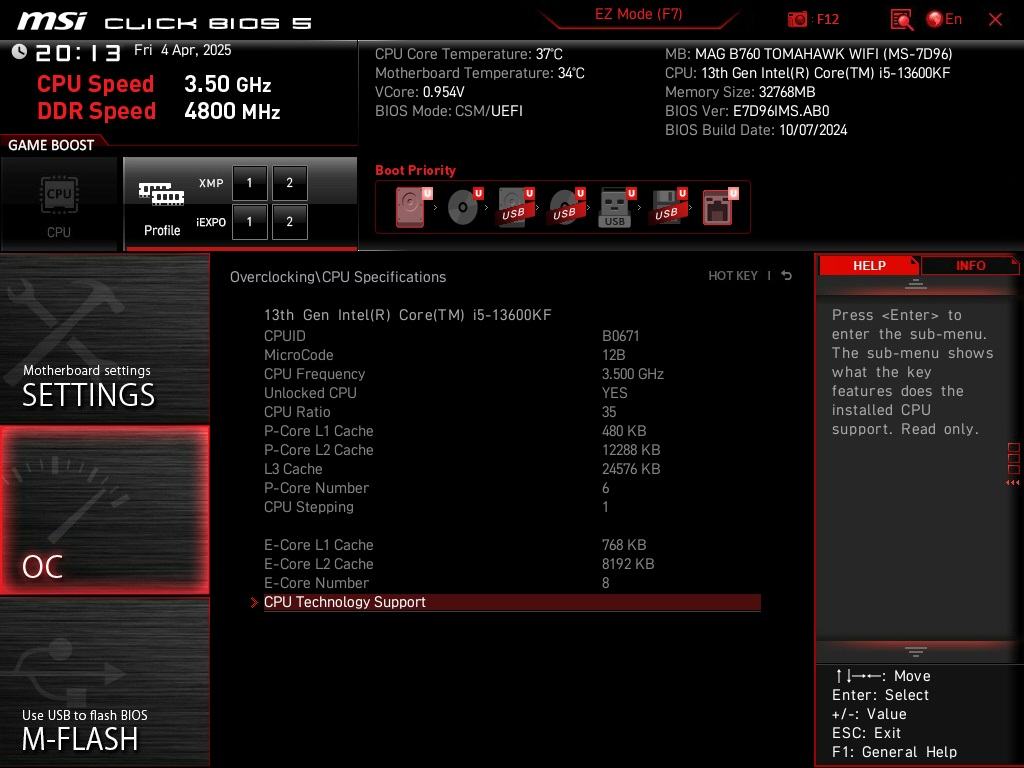The width and height of the screenshot is (1024, 768).
Task: Select the CPU Ratio row
Action: (512, 411)
